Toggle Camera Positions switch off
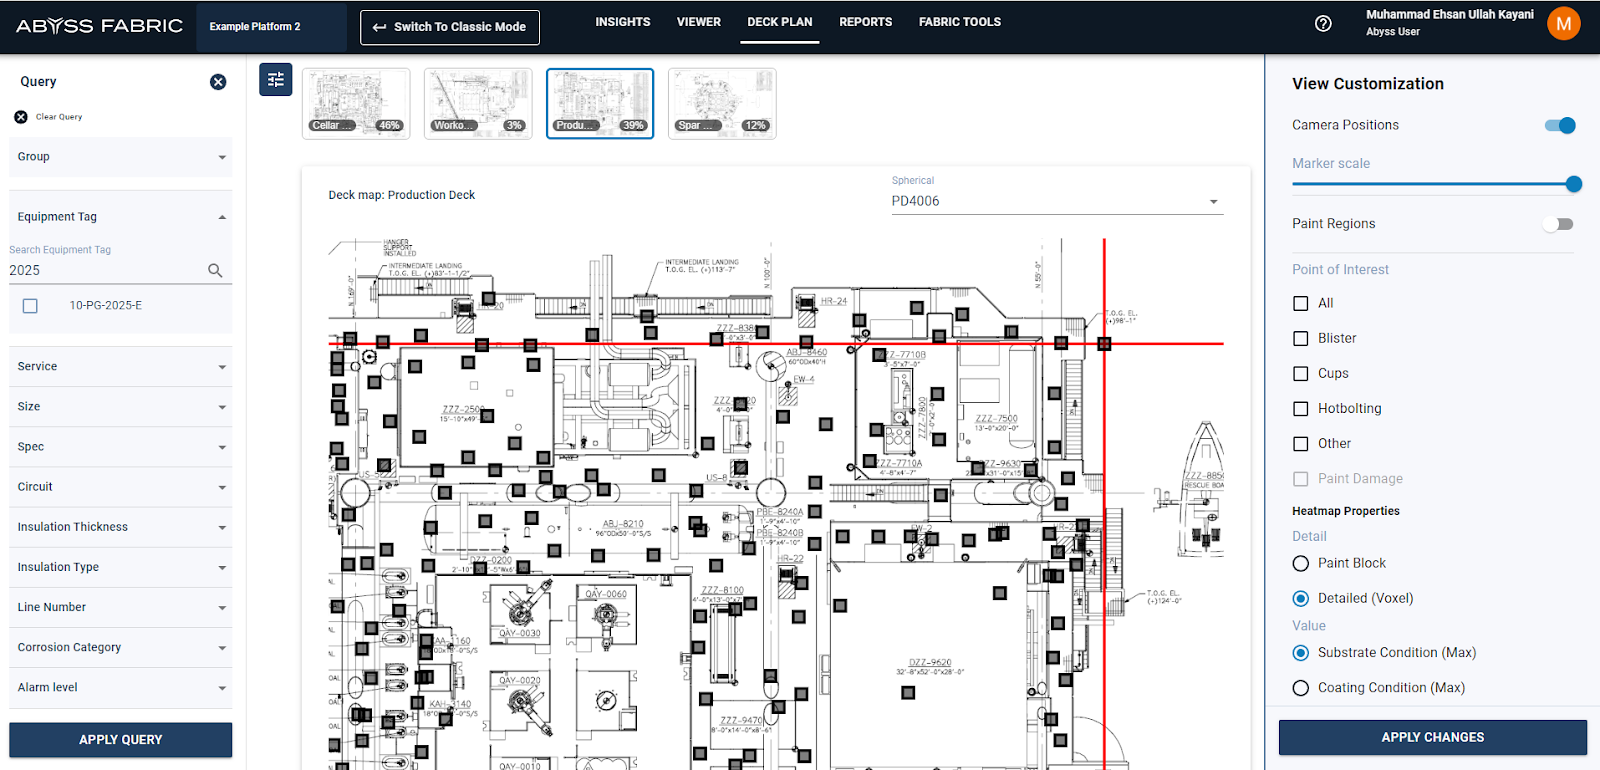 coord(1559,125)
